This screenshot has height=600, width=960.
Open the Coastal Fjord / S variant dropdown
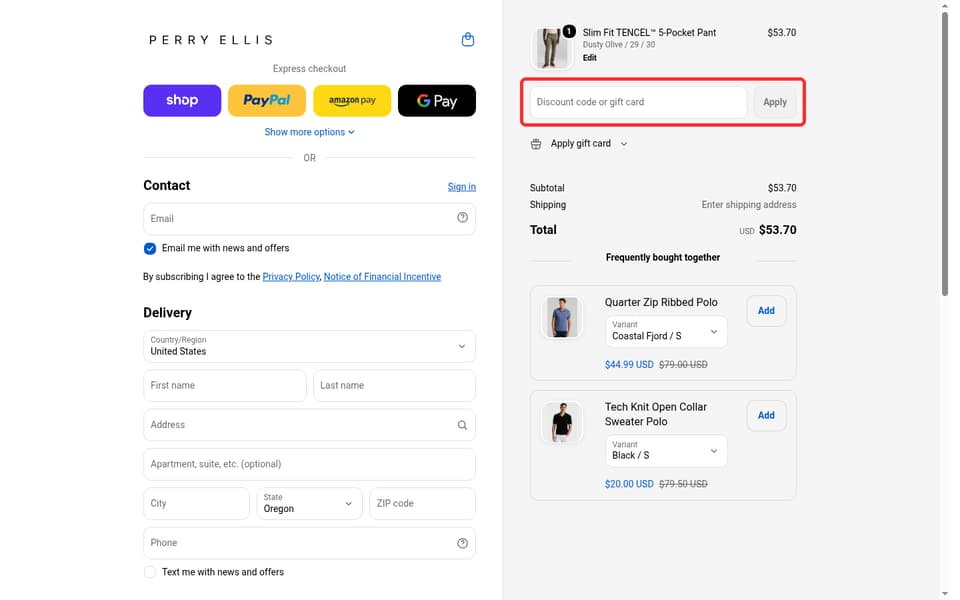tap(666, 331)
